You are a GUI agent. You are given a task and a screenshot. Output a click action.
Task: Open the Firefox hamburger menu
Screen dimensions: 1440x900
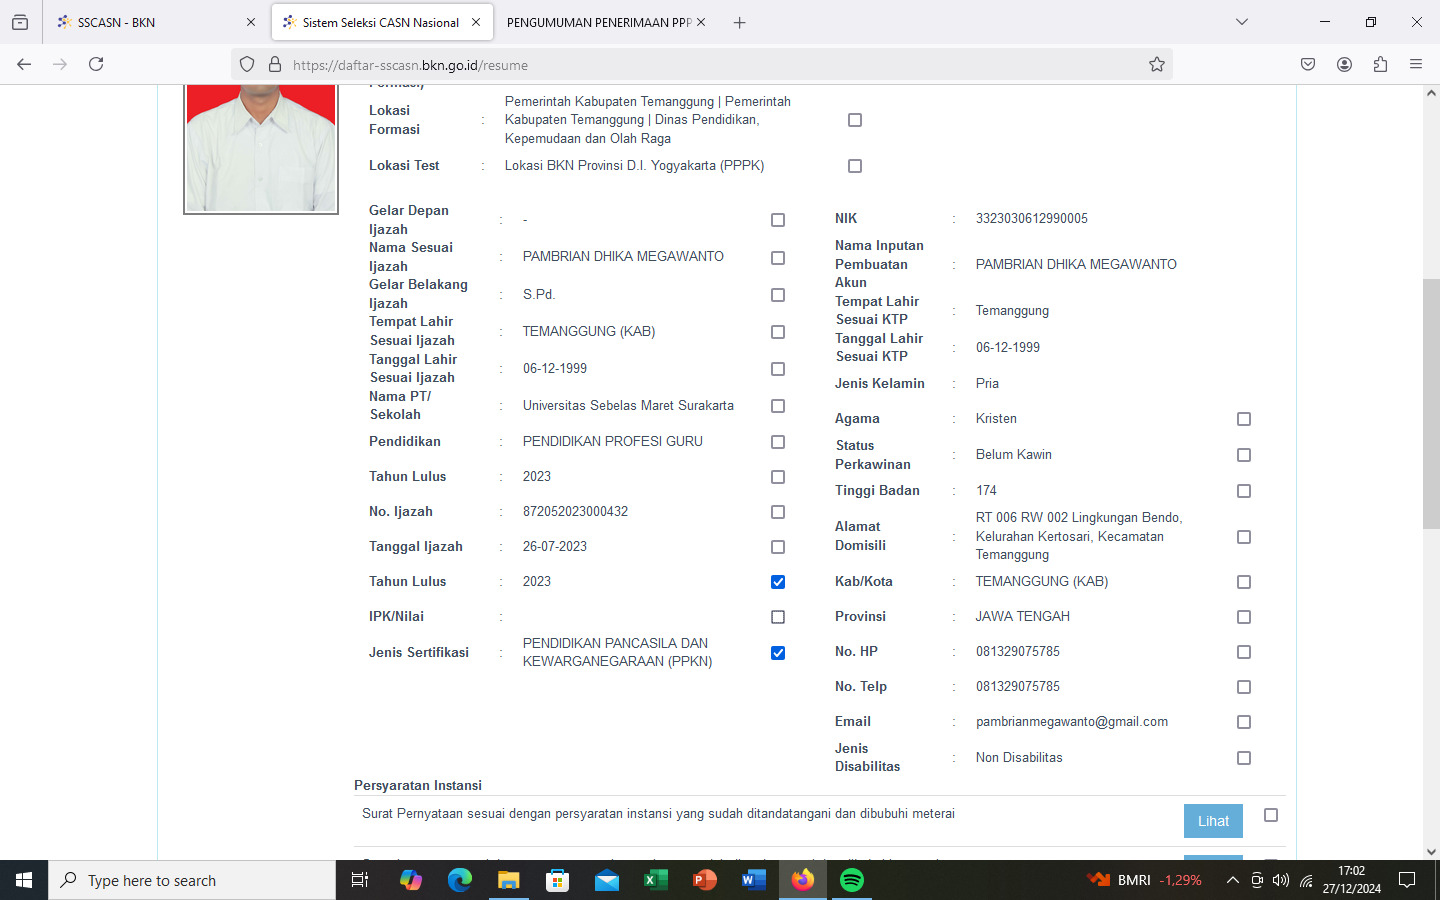coord(1416,64)
